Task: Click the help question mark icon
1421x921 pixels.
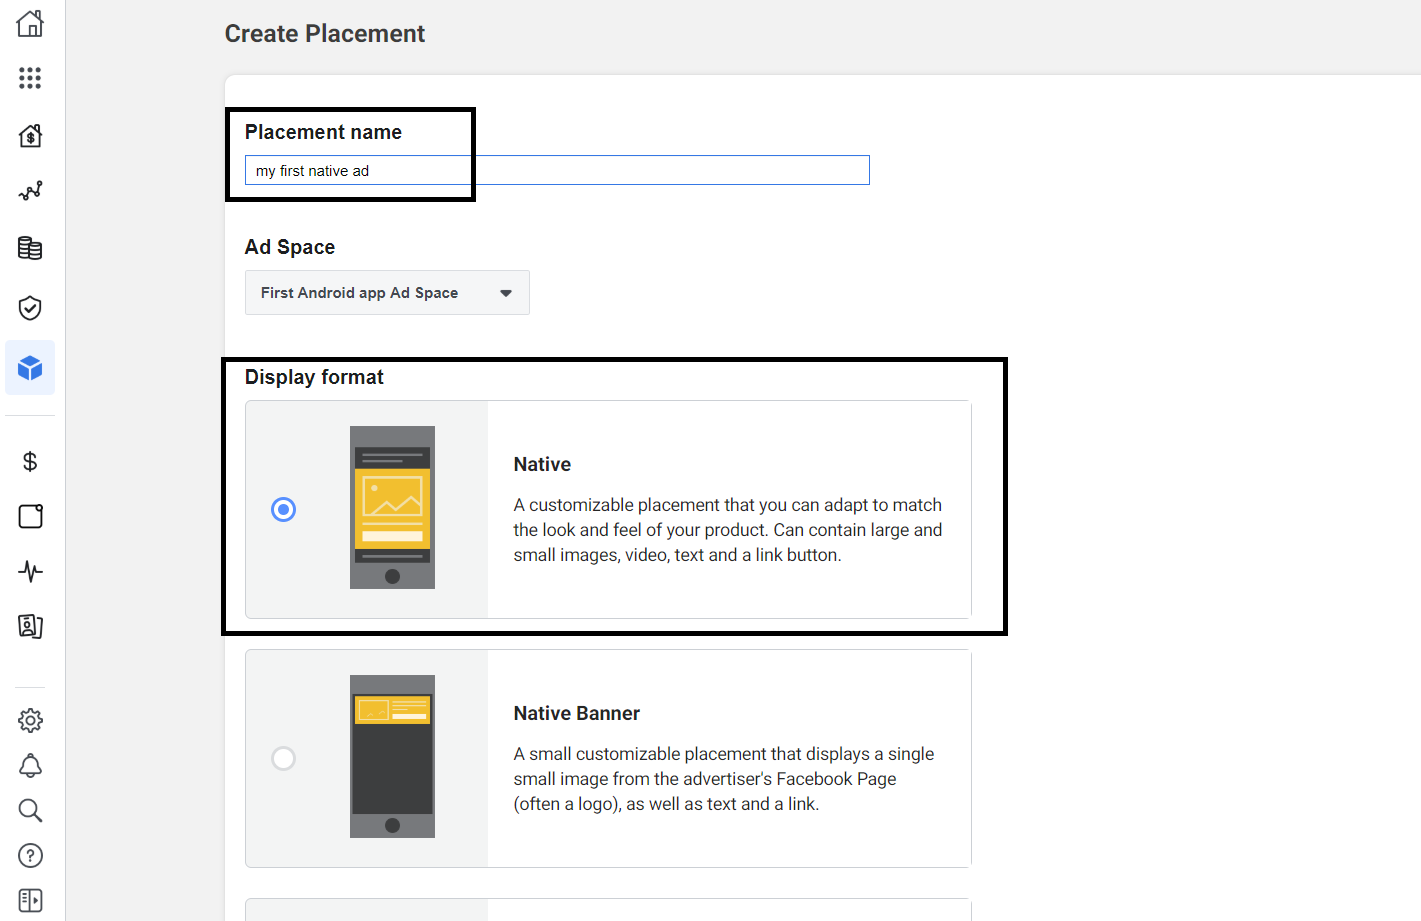Action: (30, 855)
